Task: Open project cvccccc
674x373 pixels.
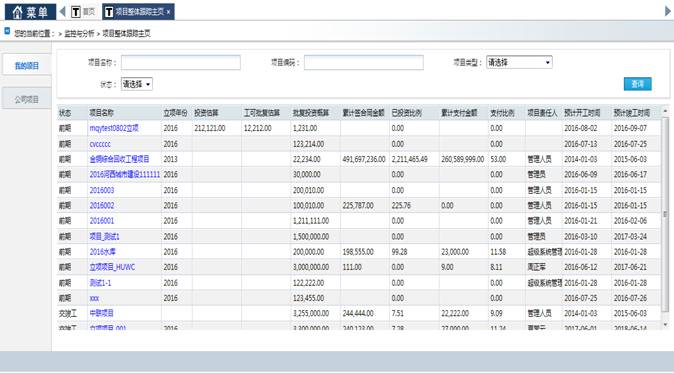Action: tap(100, 144)
